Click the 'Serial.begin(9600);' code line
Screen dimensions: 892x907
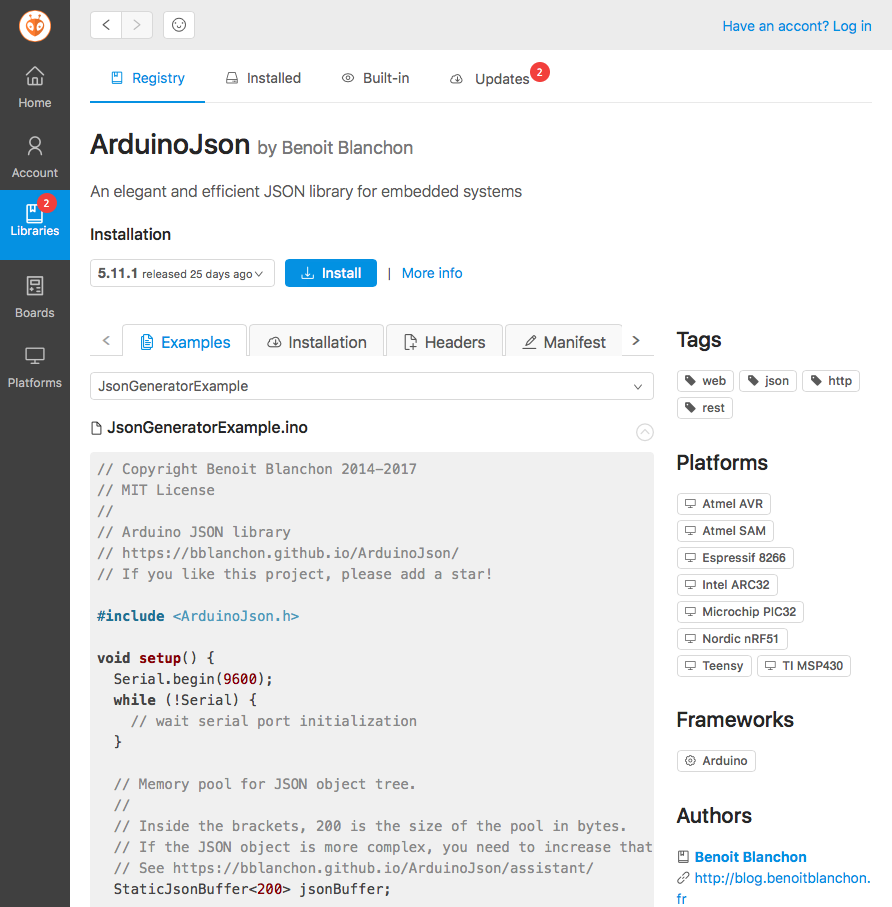[x=193, y=679]
